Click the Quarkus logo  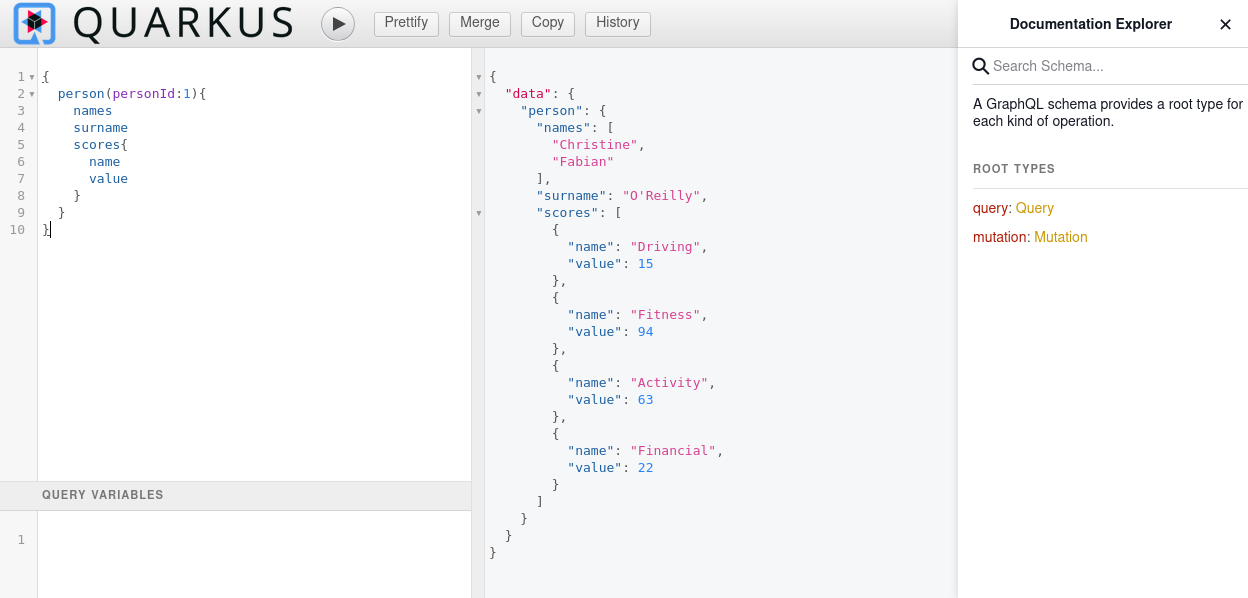pos(33,23)
